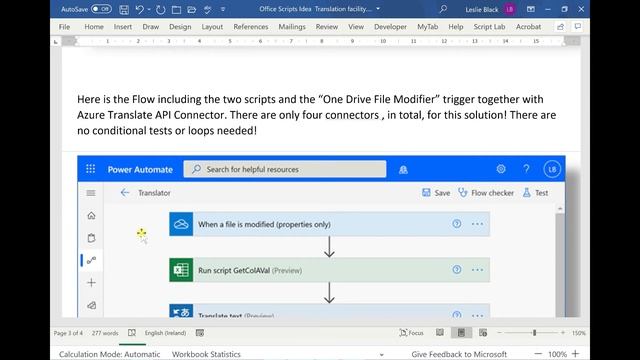Click Ribbon Display Options icon

click(x=531, y=9)
